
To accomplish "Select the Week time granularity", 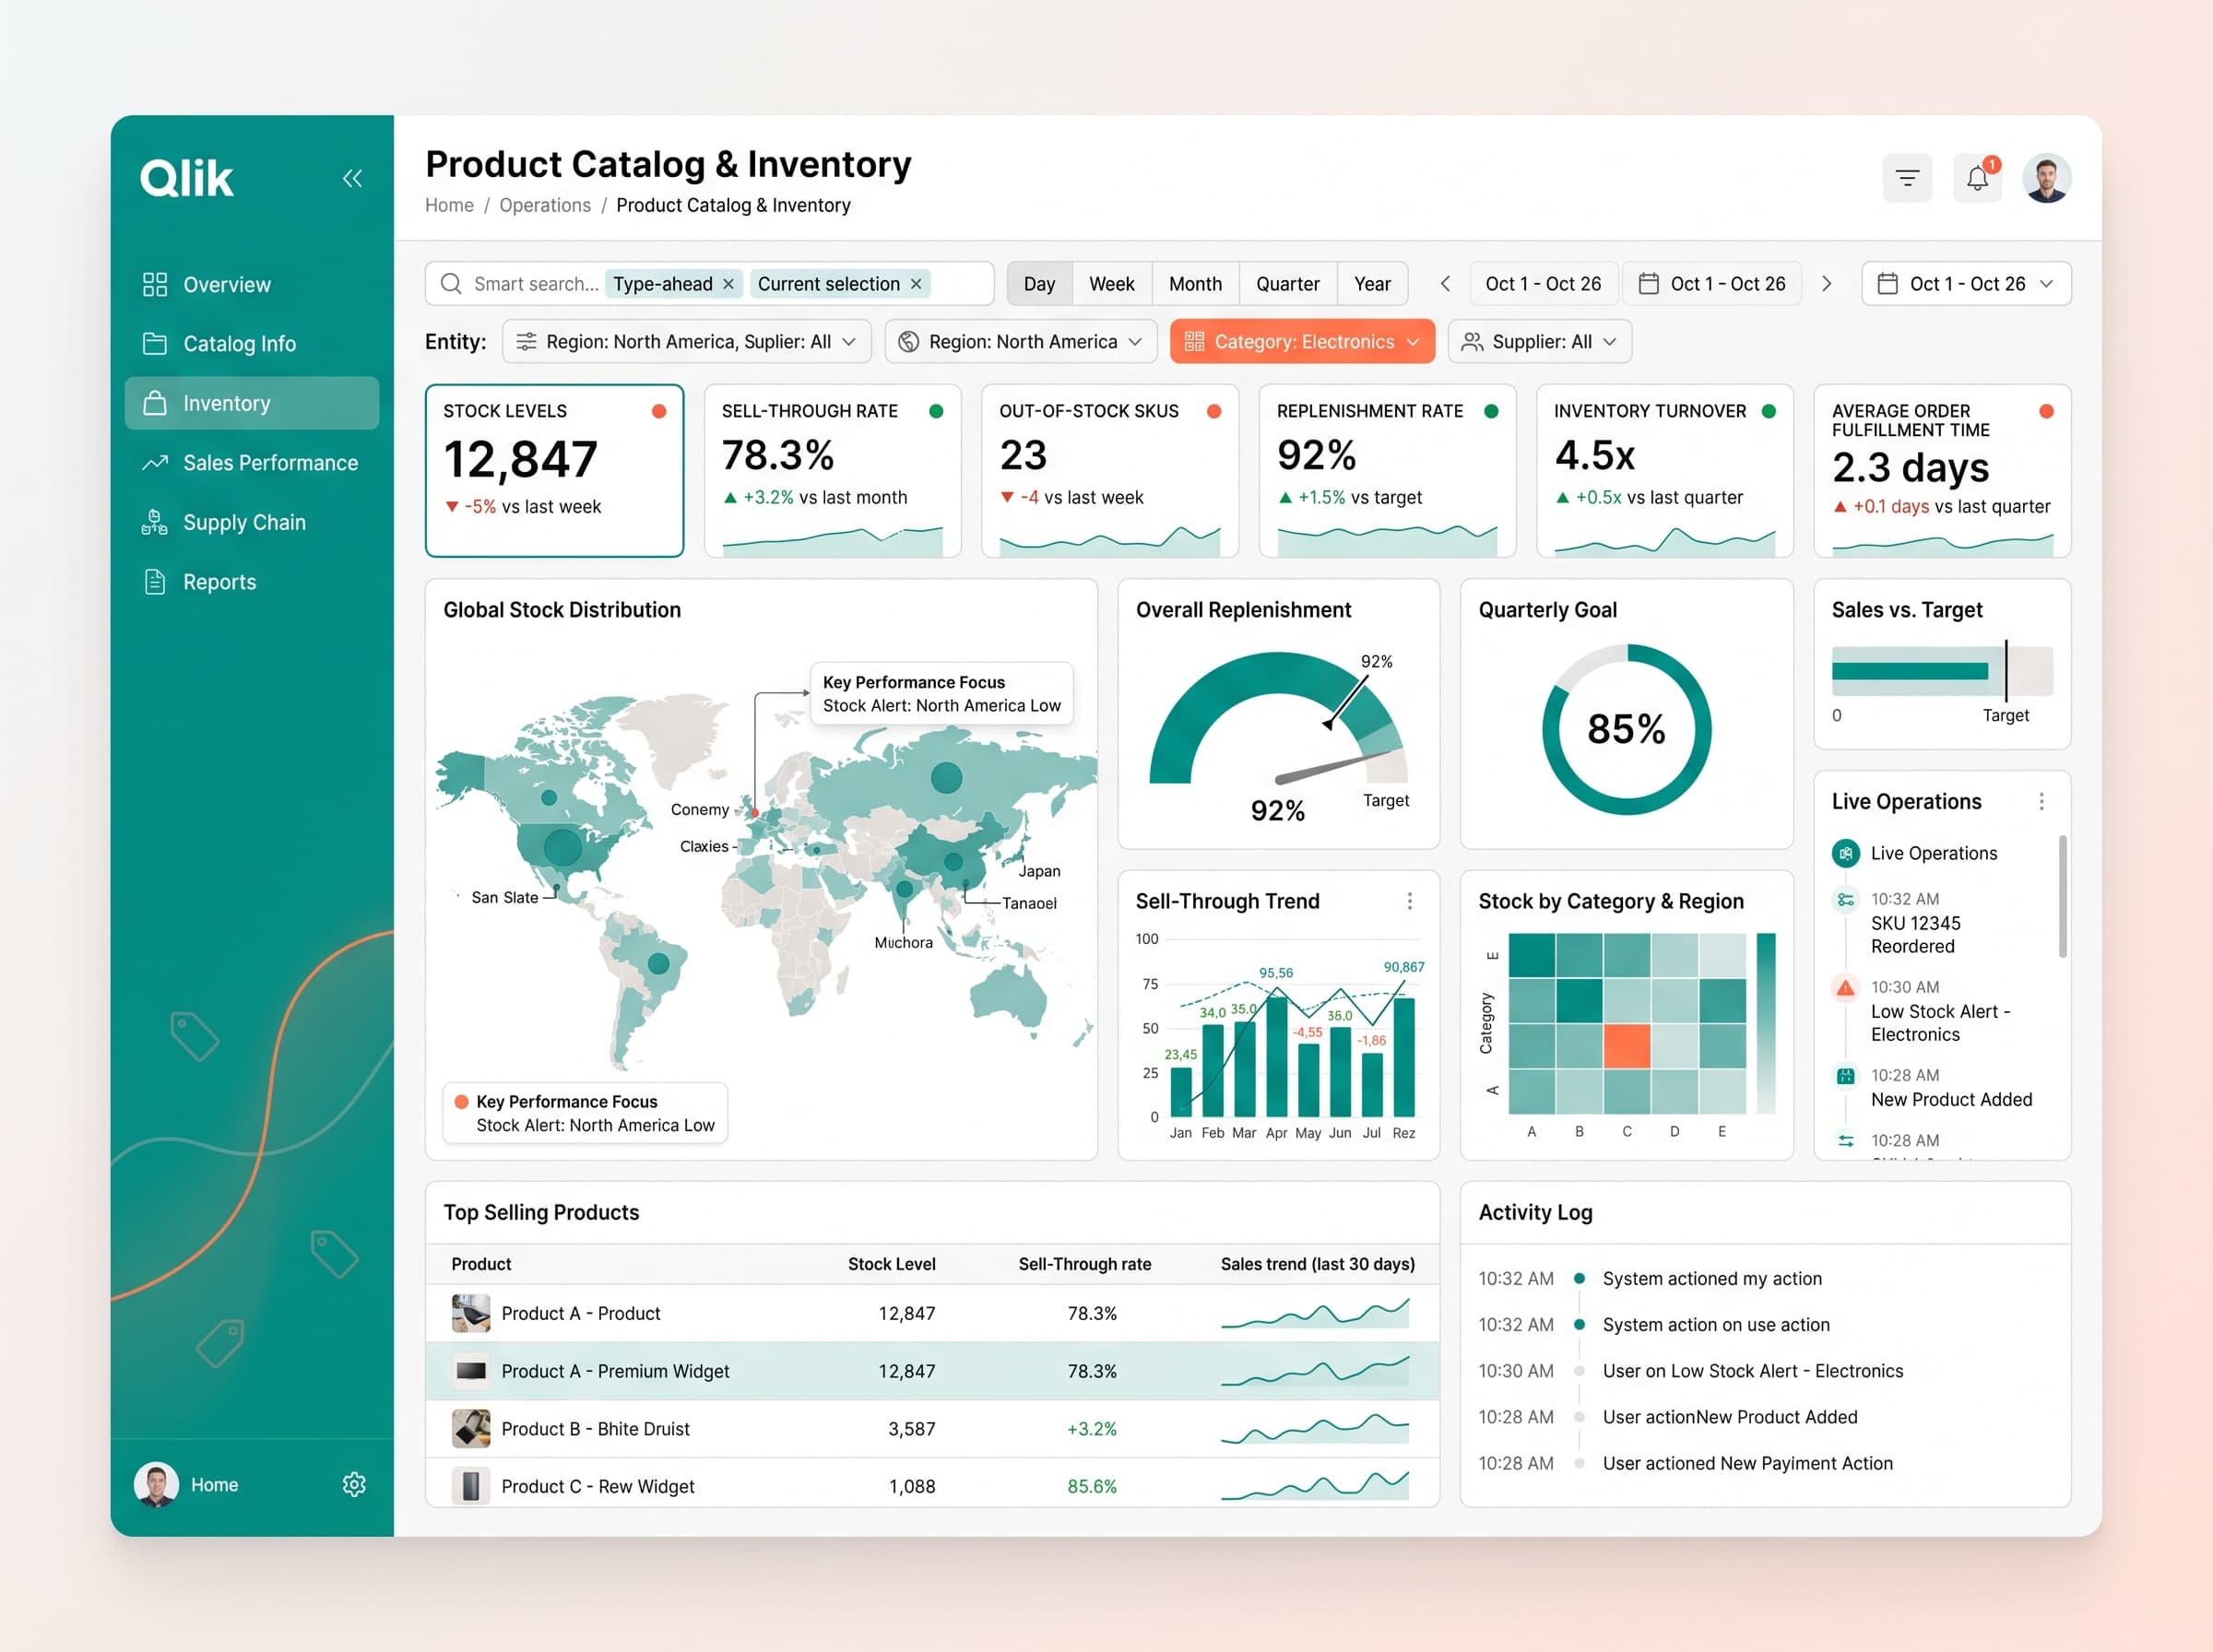I will 1112,284.
